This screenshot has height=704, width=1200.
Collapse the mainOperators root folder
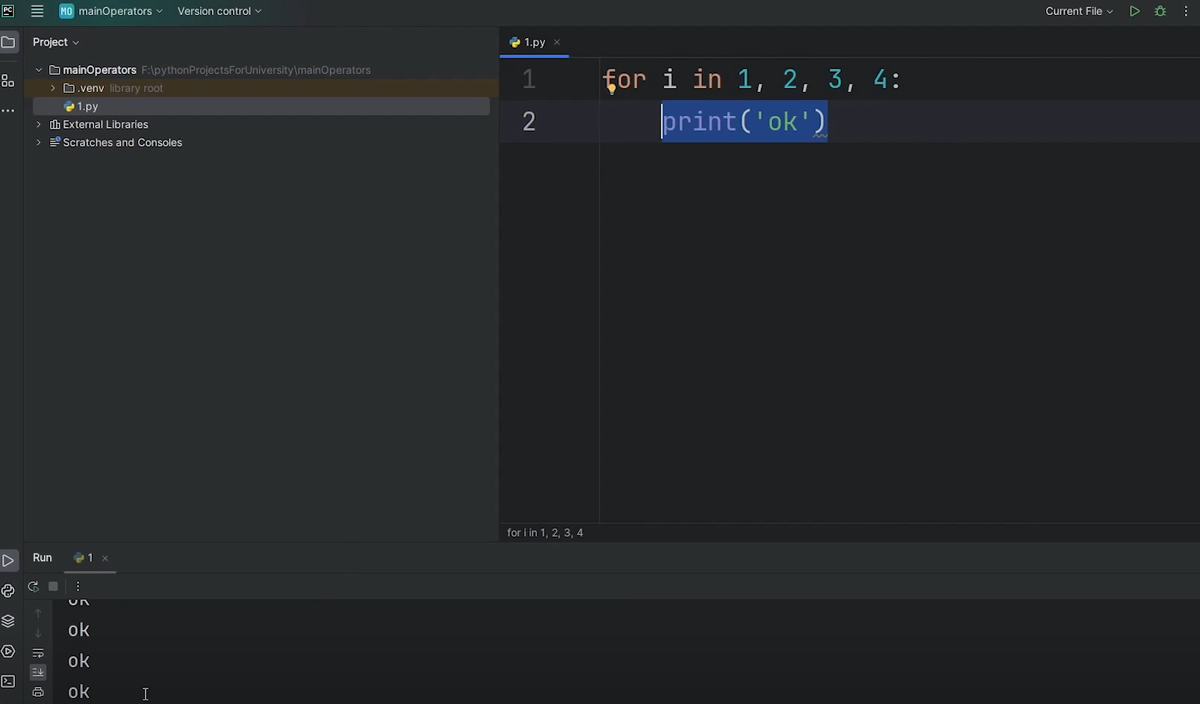[39, 70]
